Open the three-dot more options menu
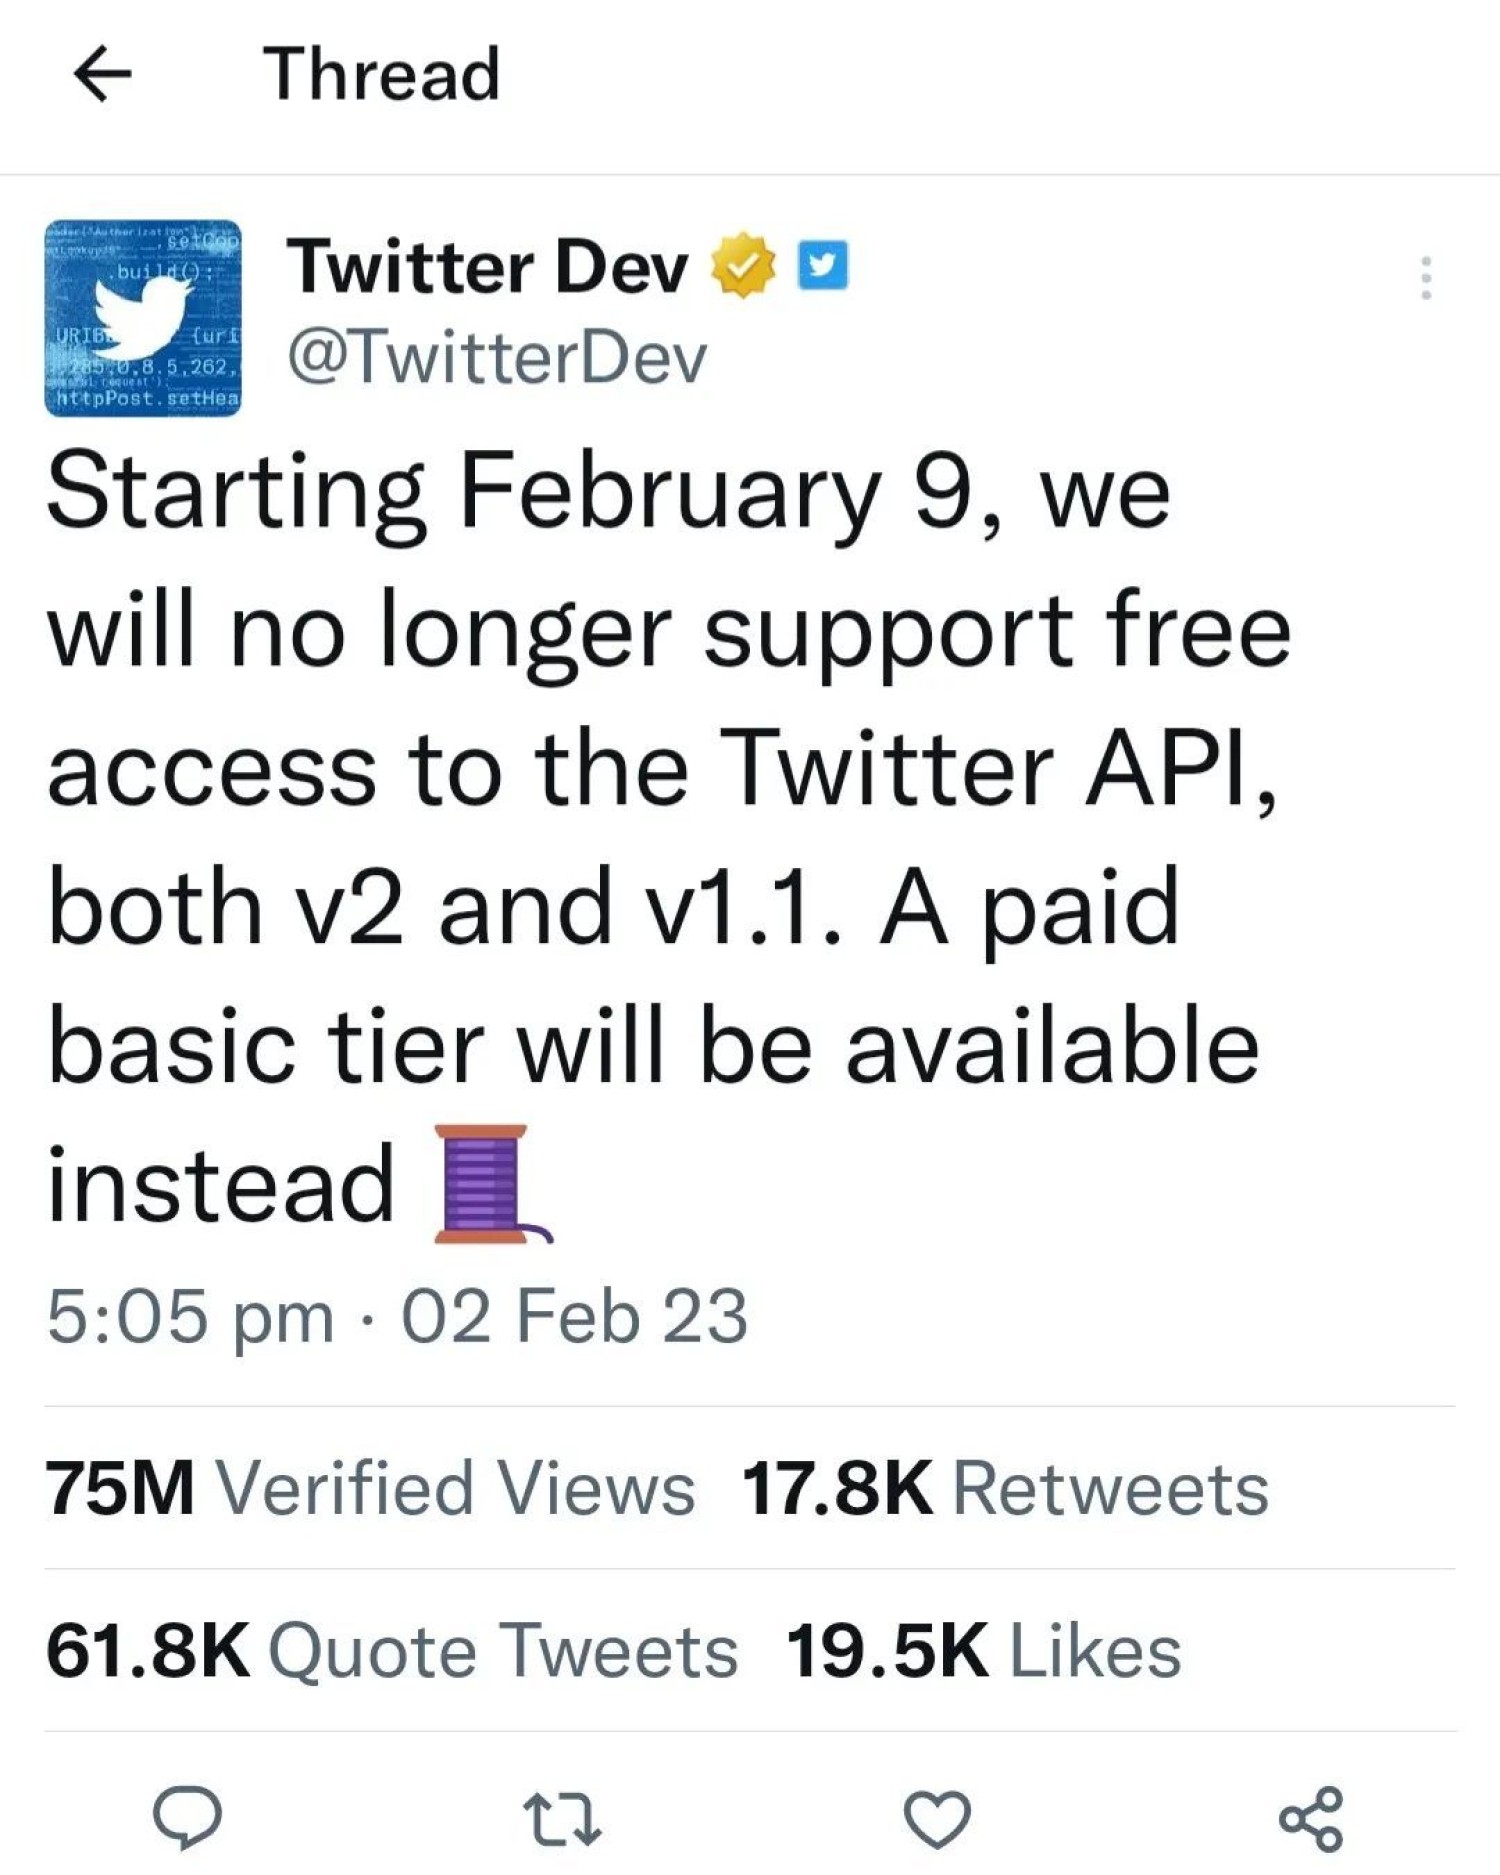Image resolution: width=1500 pixels, height=1875 pixels. (x=1425, y=278)
